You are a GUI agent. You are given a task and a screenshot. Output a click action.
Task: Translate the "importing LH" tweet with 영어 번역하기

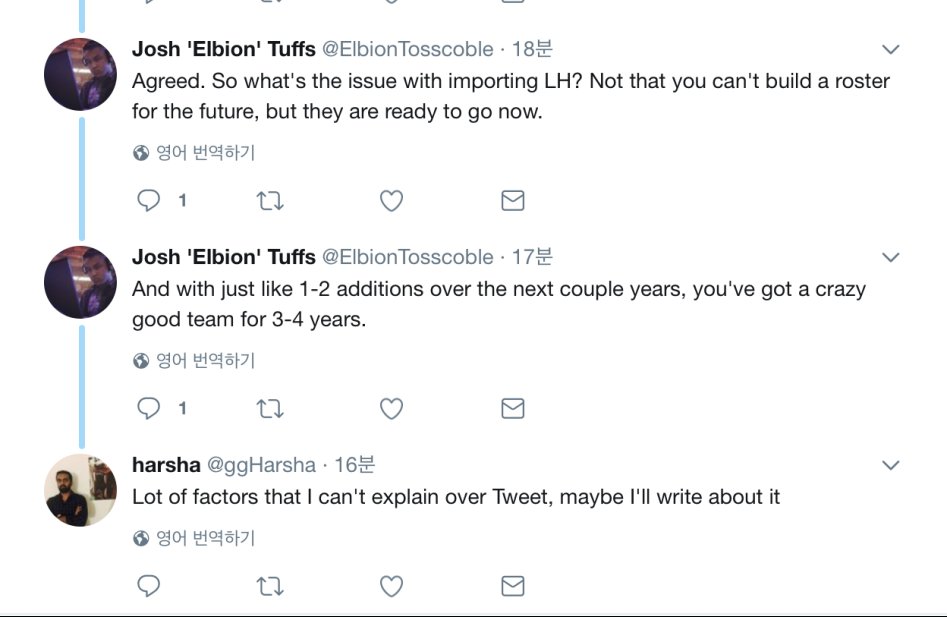pos(205,153)
